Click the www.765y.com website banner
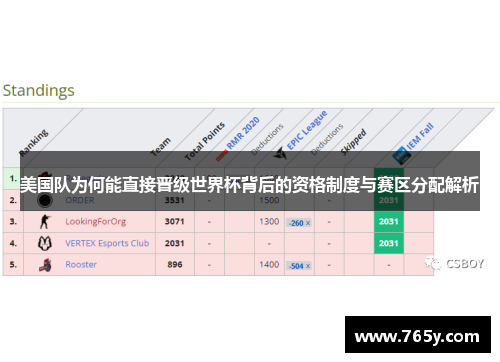The height and width of the screenshot is (362, 500). pos(418,334)
